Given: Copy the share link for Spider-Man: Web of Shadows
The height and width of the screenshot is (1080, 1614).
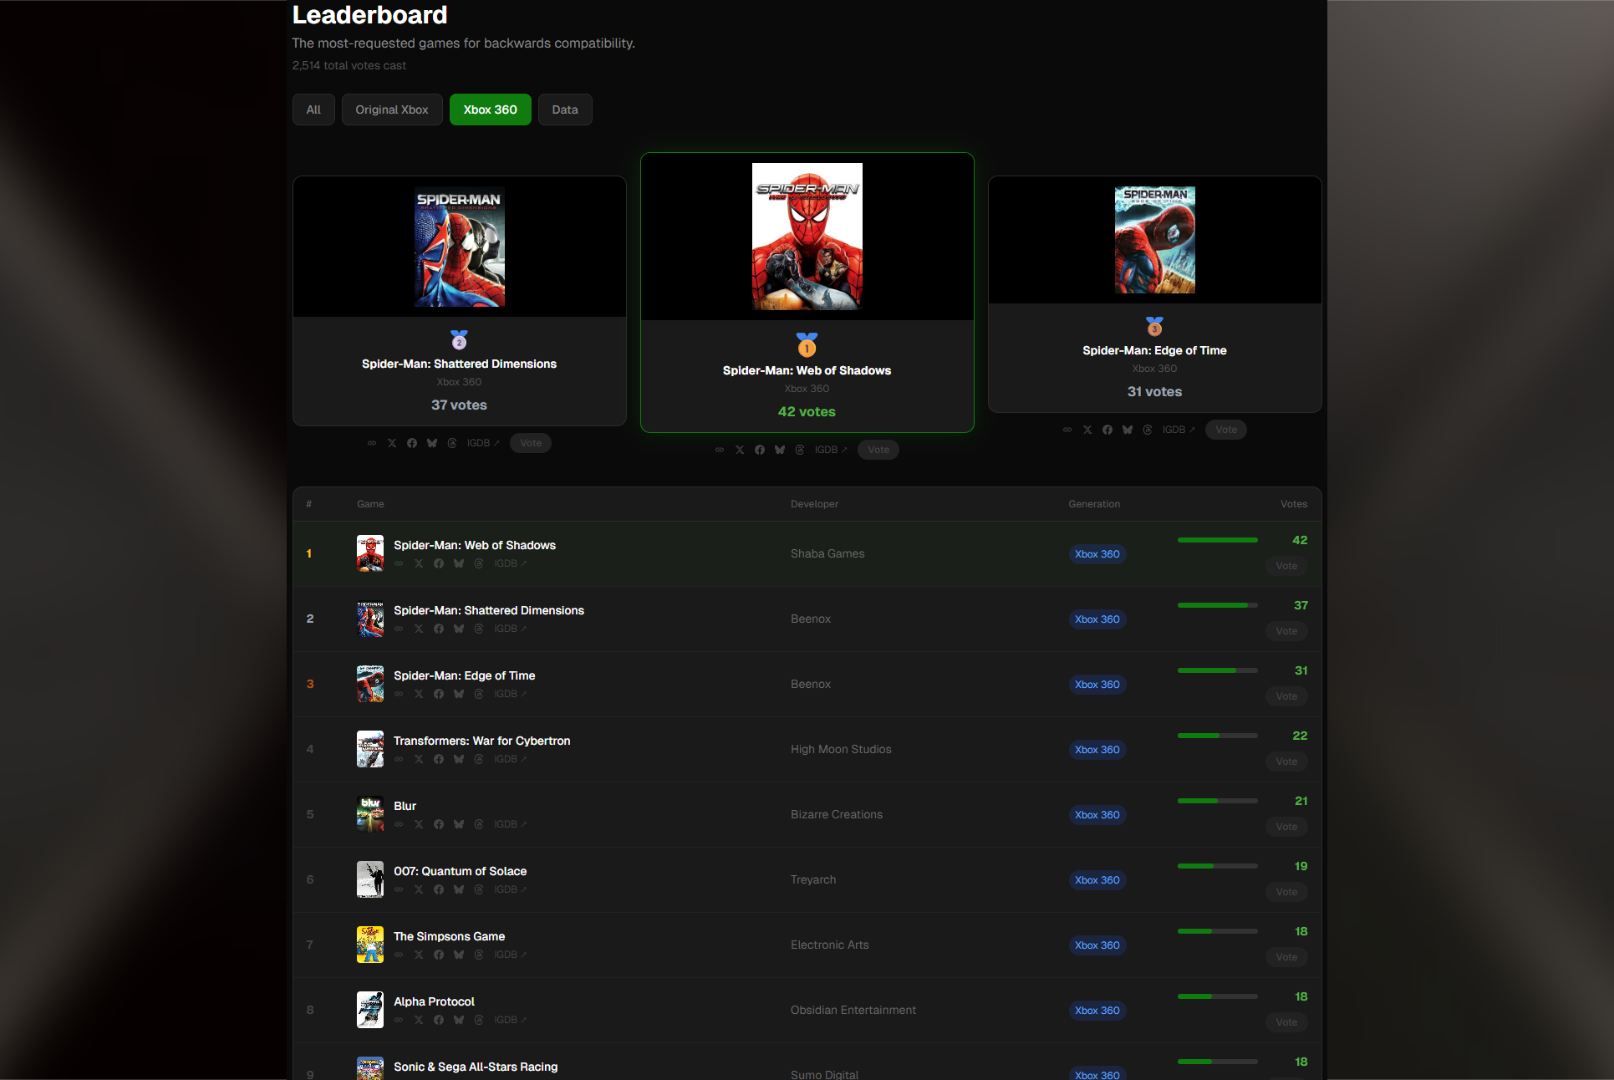Looking at the screenshot, I should tap(398, 563).
